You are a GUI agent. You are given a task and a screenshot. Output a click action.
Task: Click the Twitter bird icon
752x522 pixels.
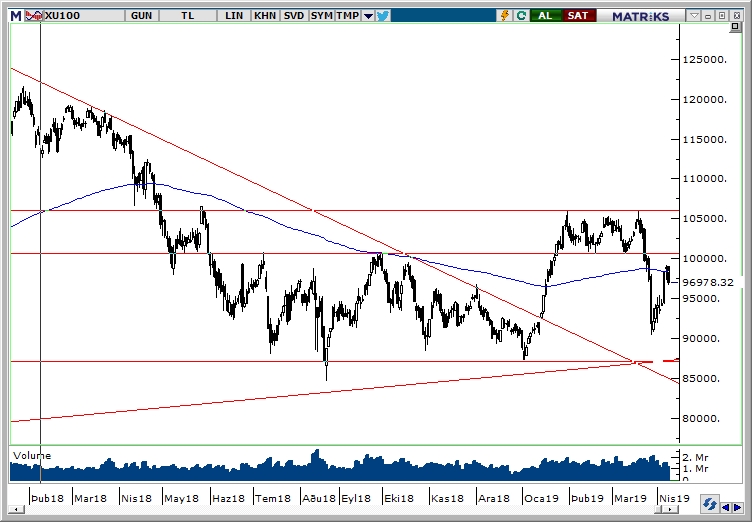click(x=383, y=16)
